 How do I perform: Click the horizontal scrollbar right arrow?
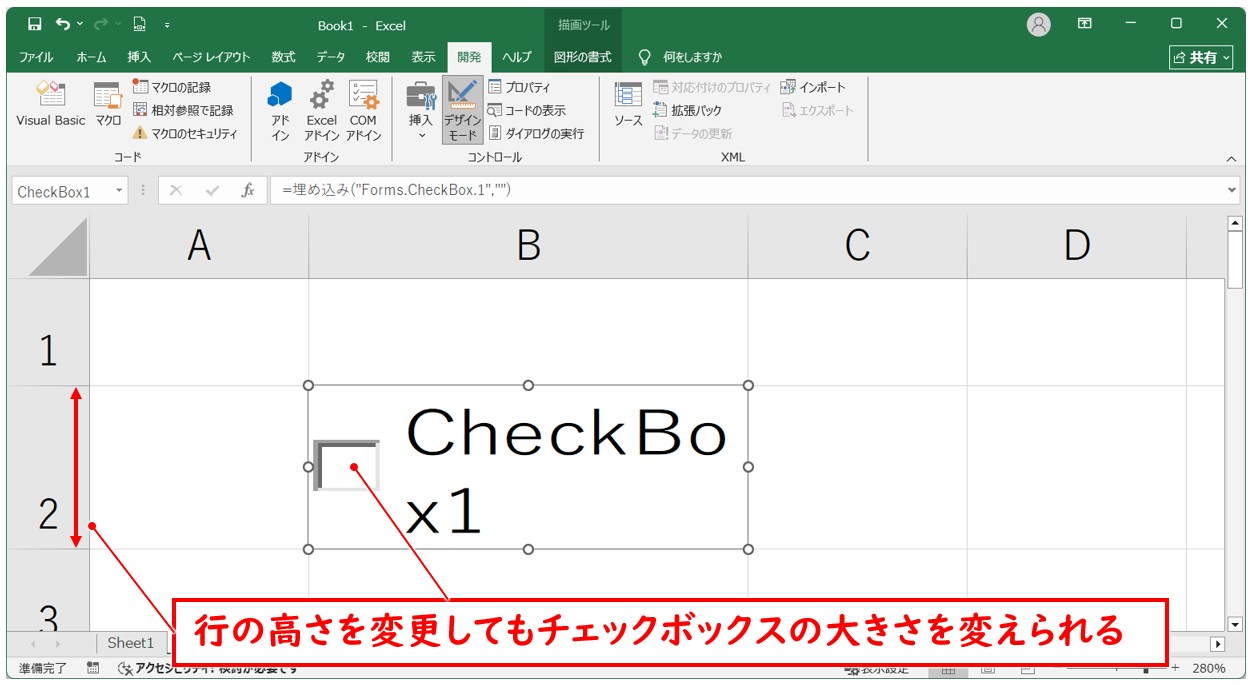click(x=1217, y=644)
